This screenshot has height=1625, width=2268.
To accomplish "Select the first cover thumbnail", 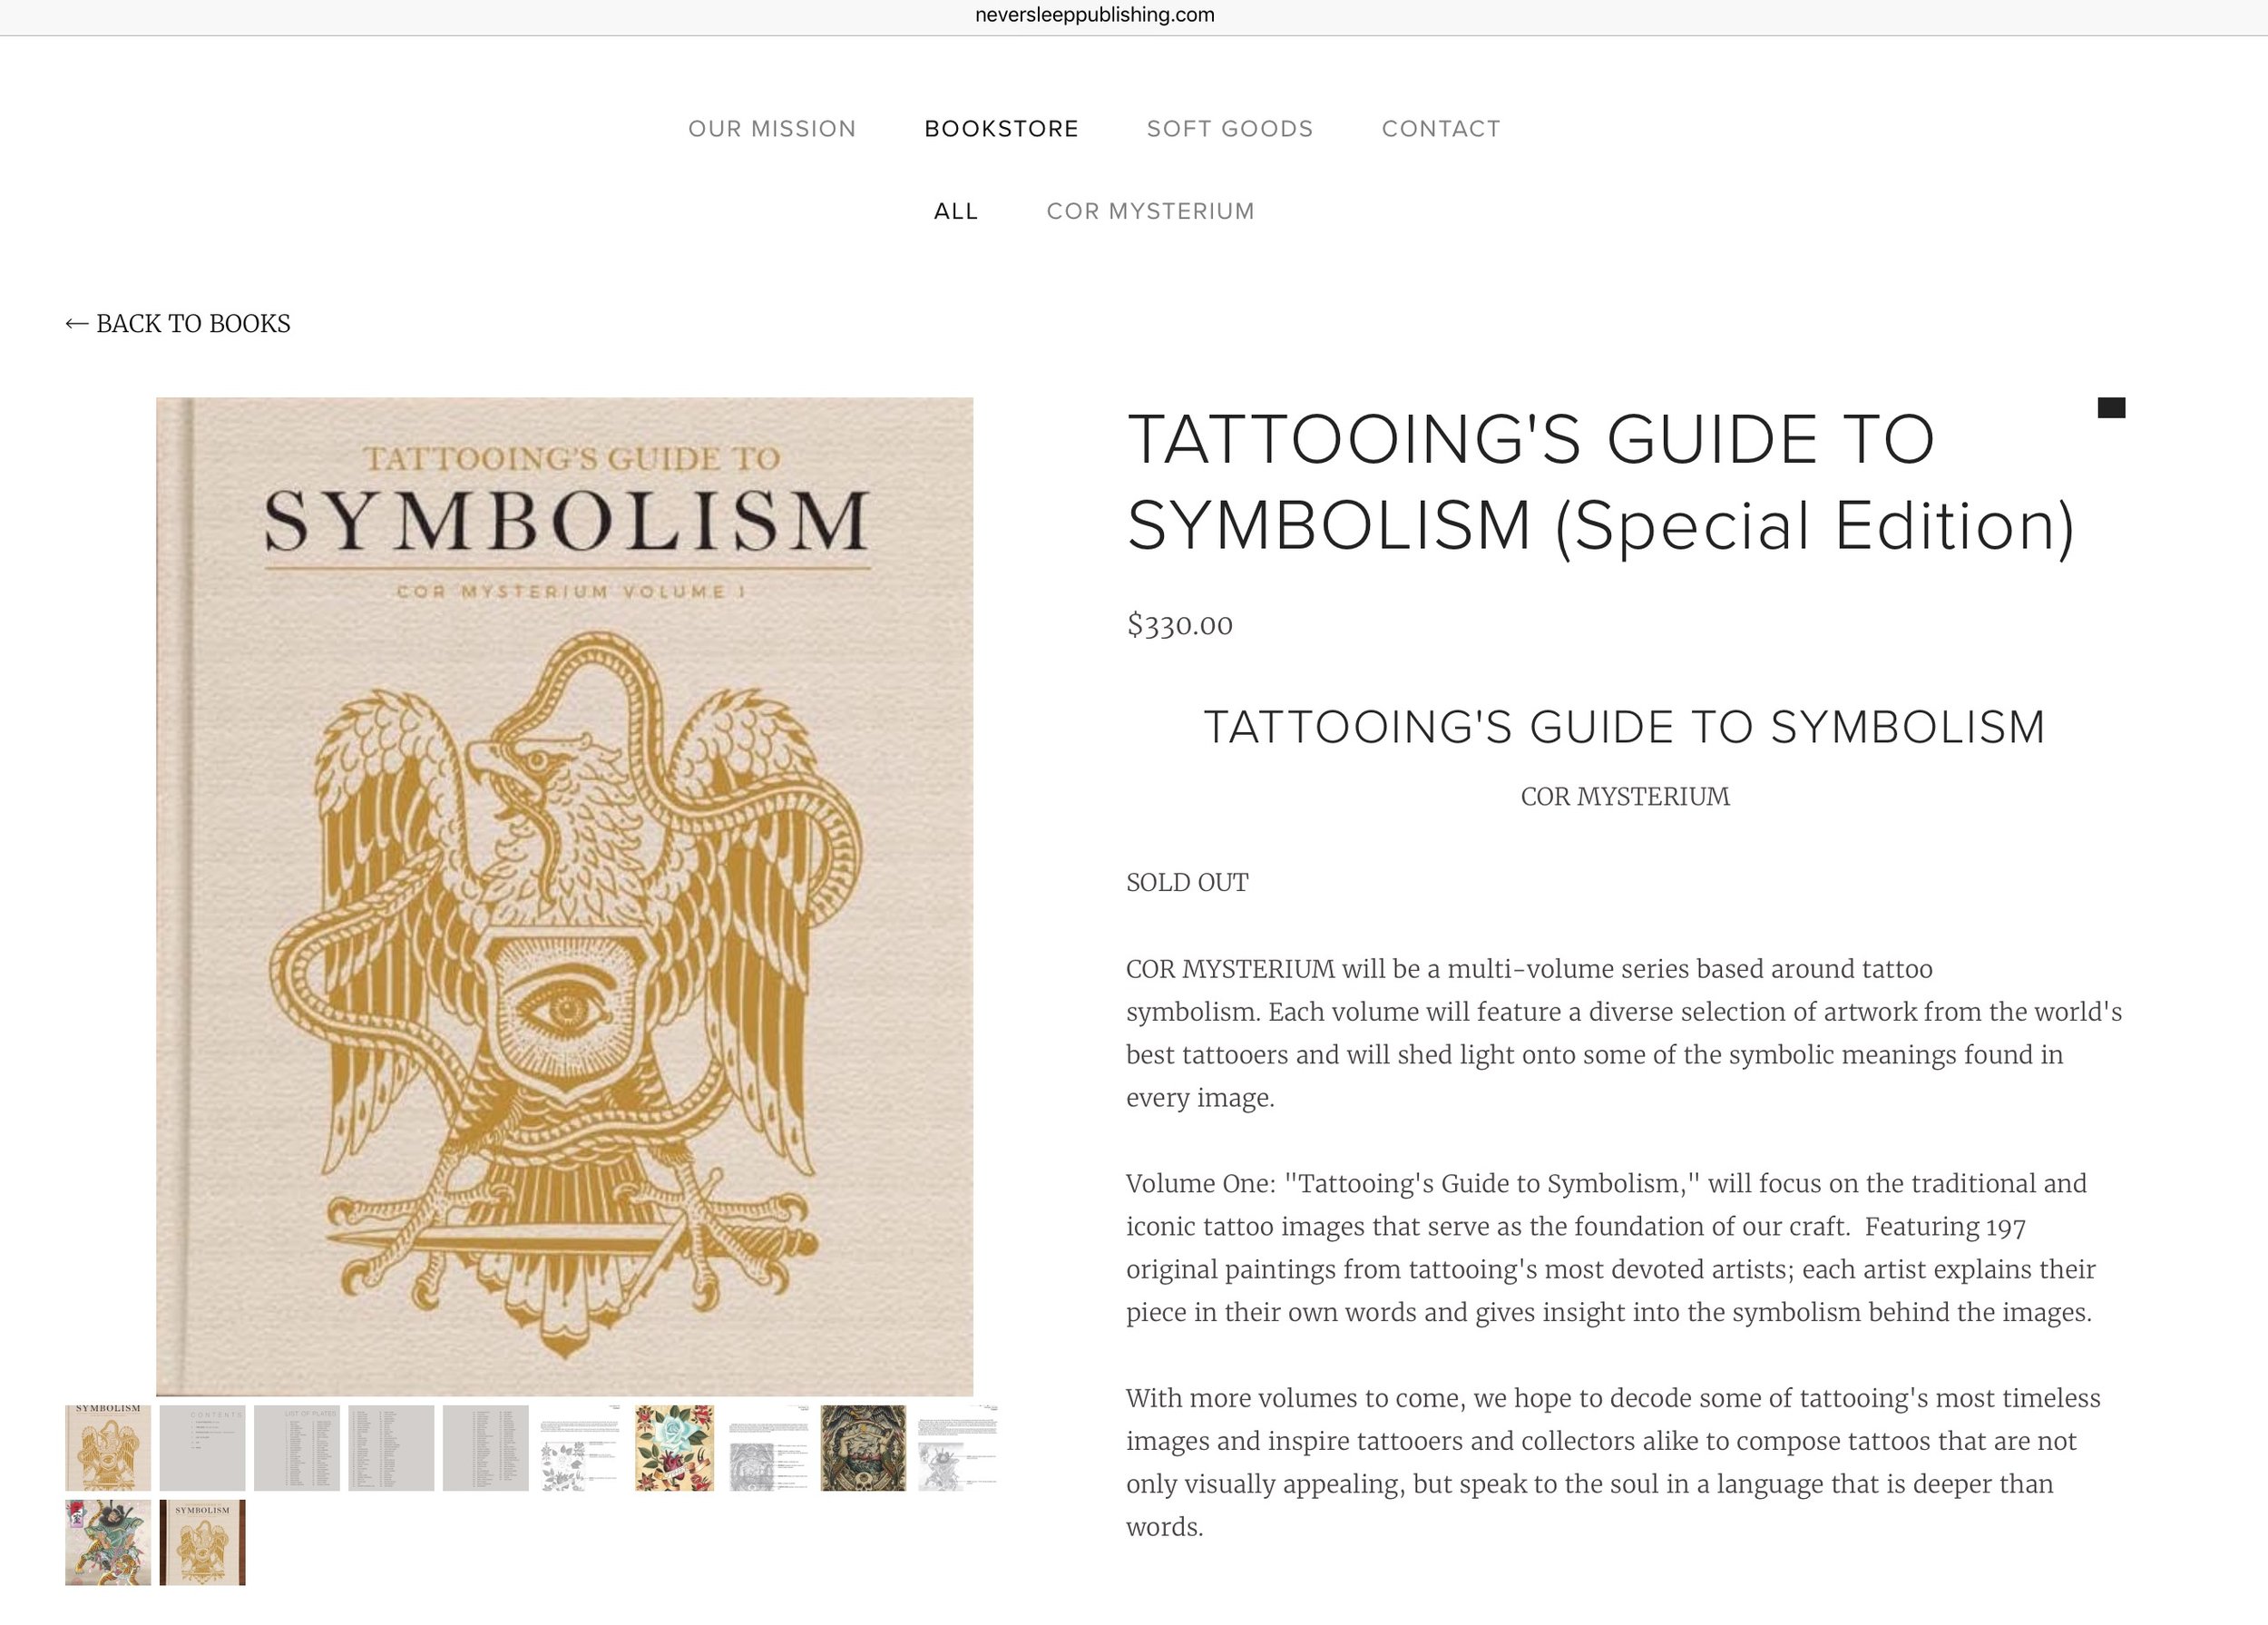I will click(108, 1447).
